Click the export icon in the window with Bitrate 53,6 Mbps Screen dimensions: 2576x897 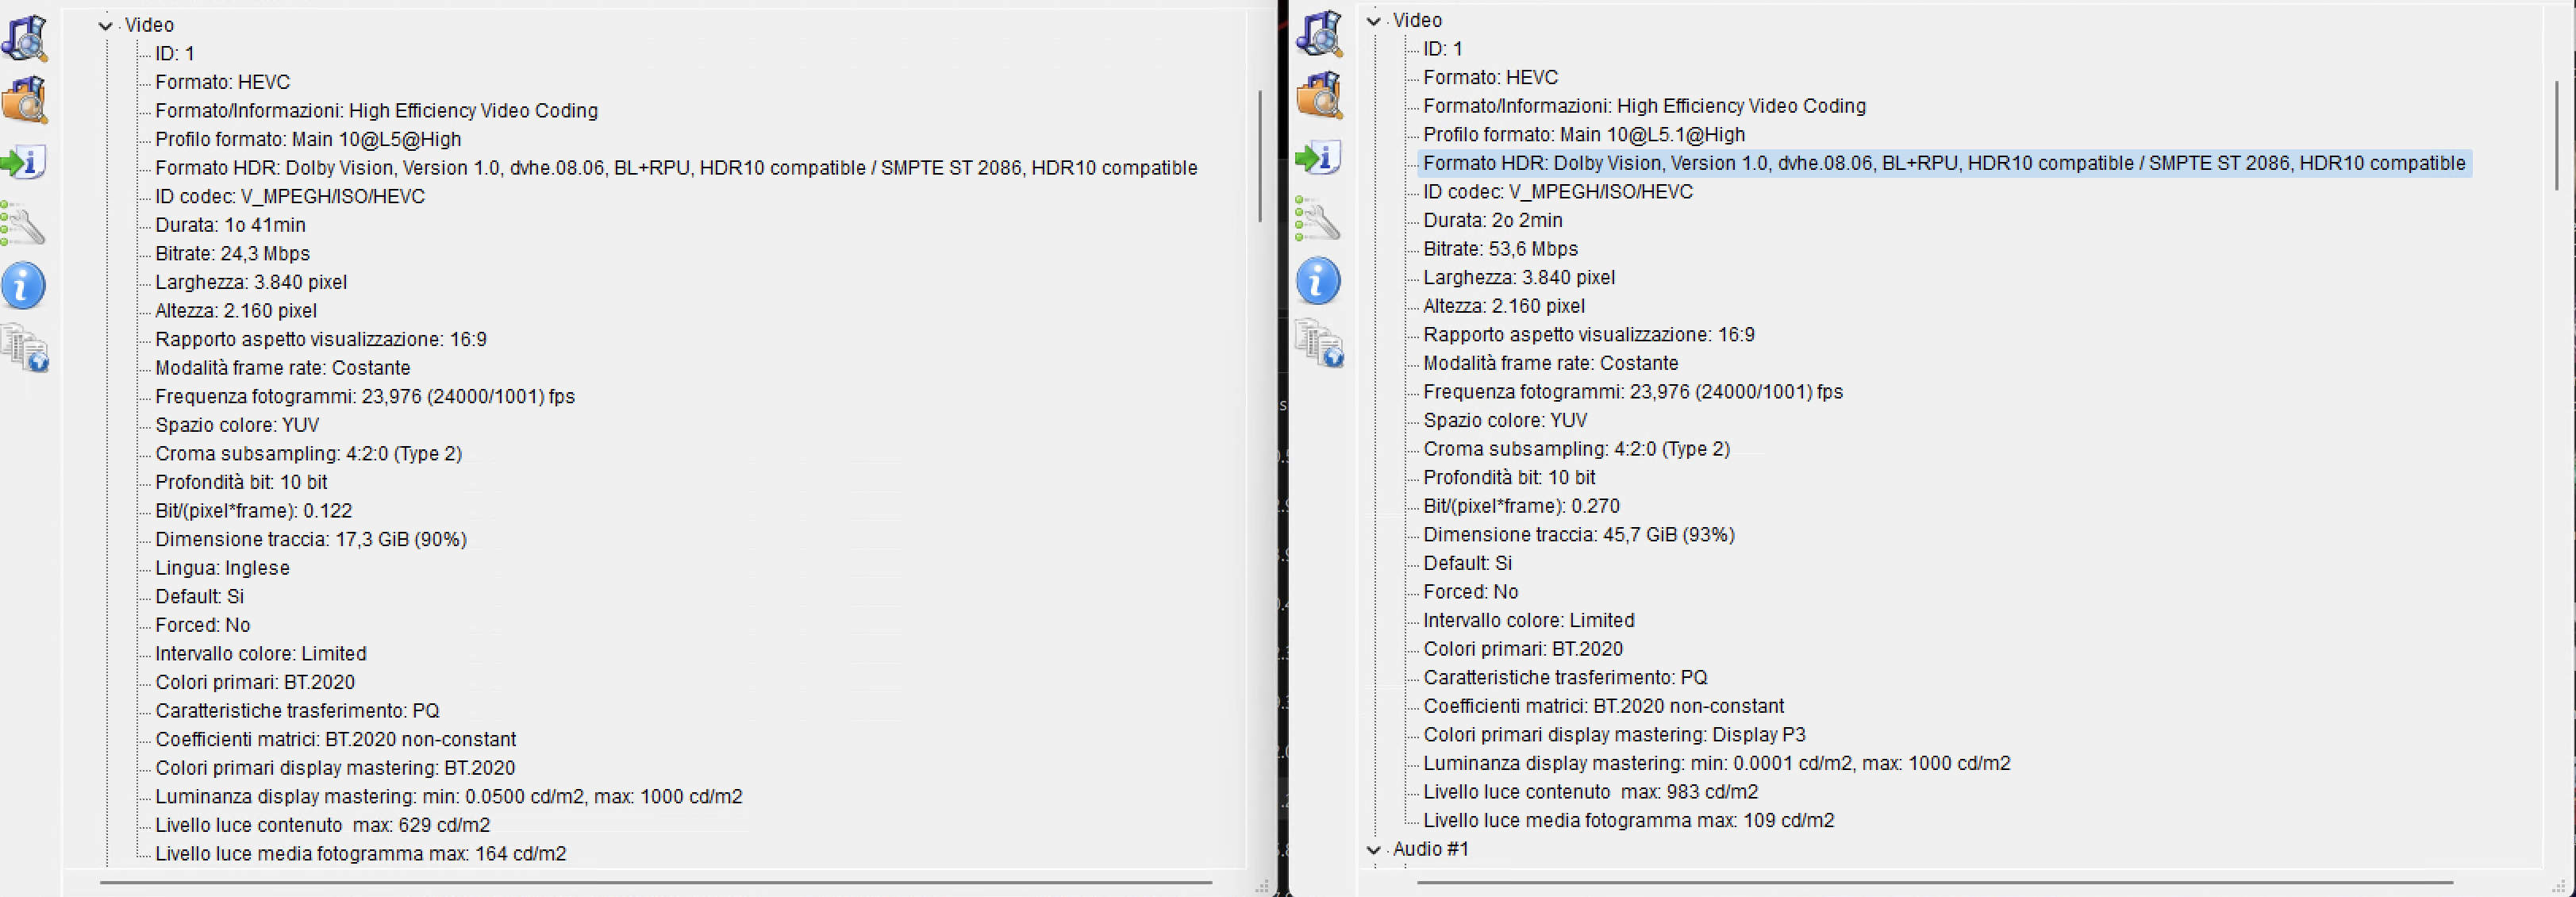click(1318, 157)
